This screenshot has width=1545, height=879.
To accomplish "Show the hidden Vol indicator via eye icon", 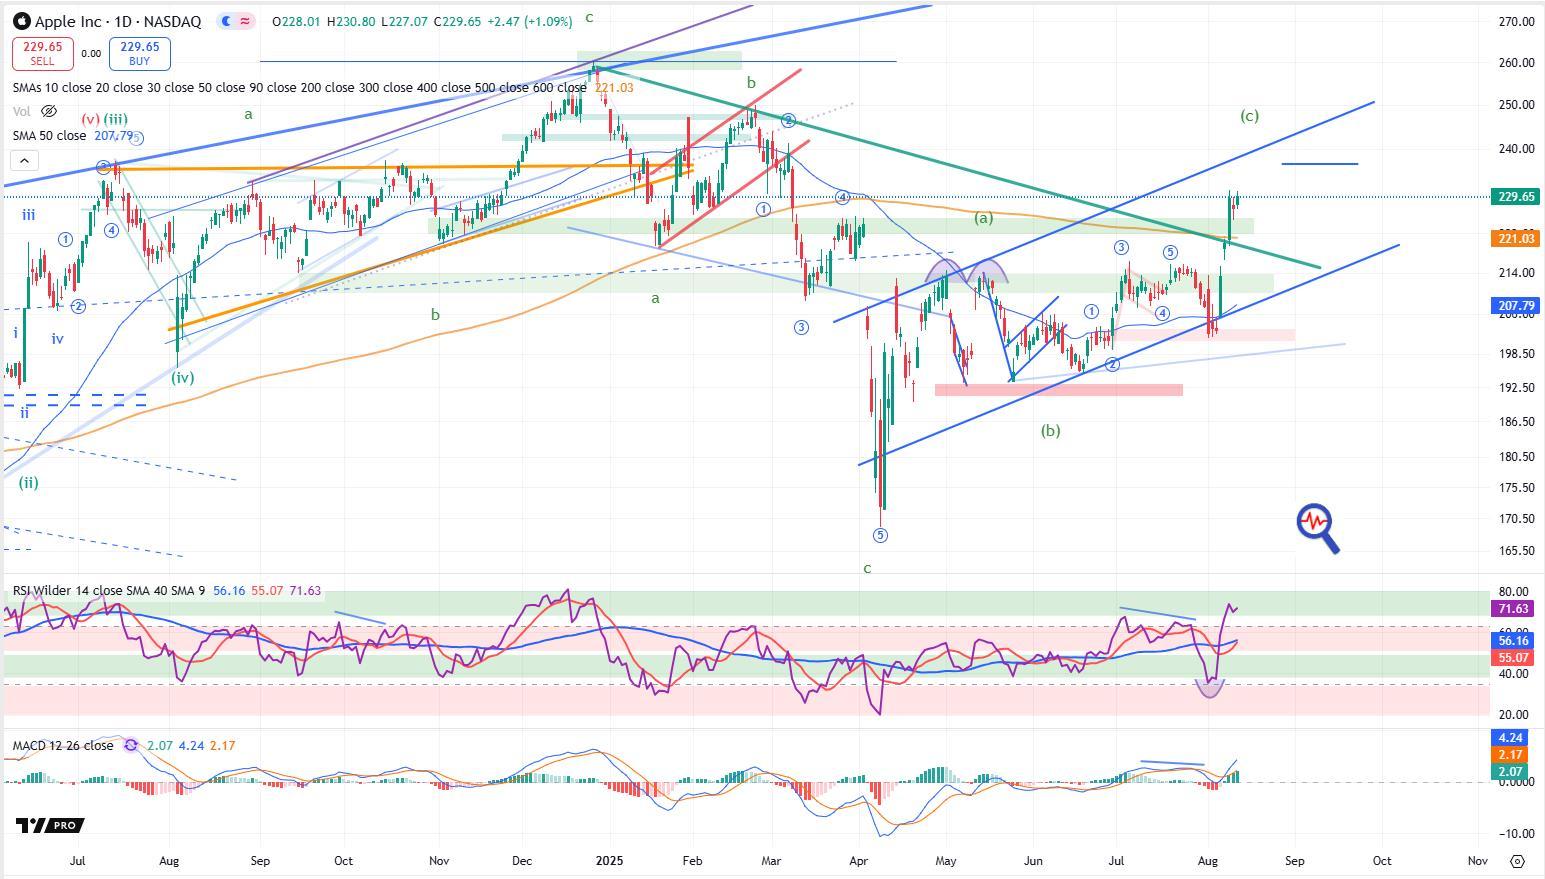I will (x=49, y=112).
